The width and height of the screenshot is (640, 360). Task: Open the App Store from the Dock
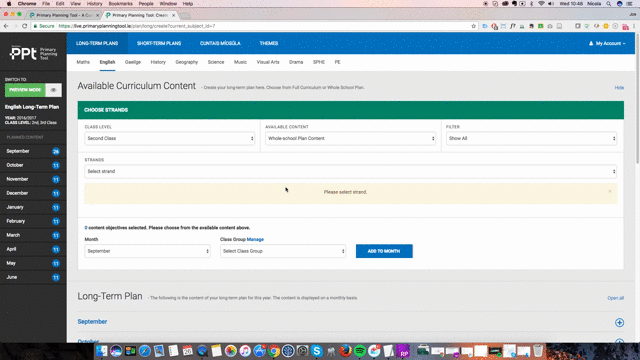click(x=259, y=351)
